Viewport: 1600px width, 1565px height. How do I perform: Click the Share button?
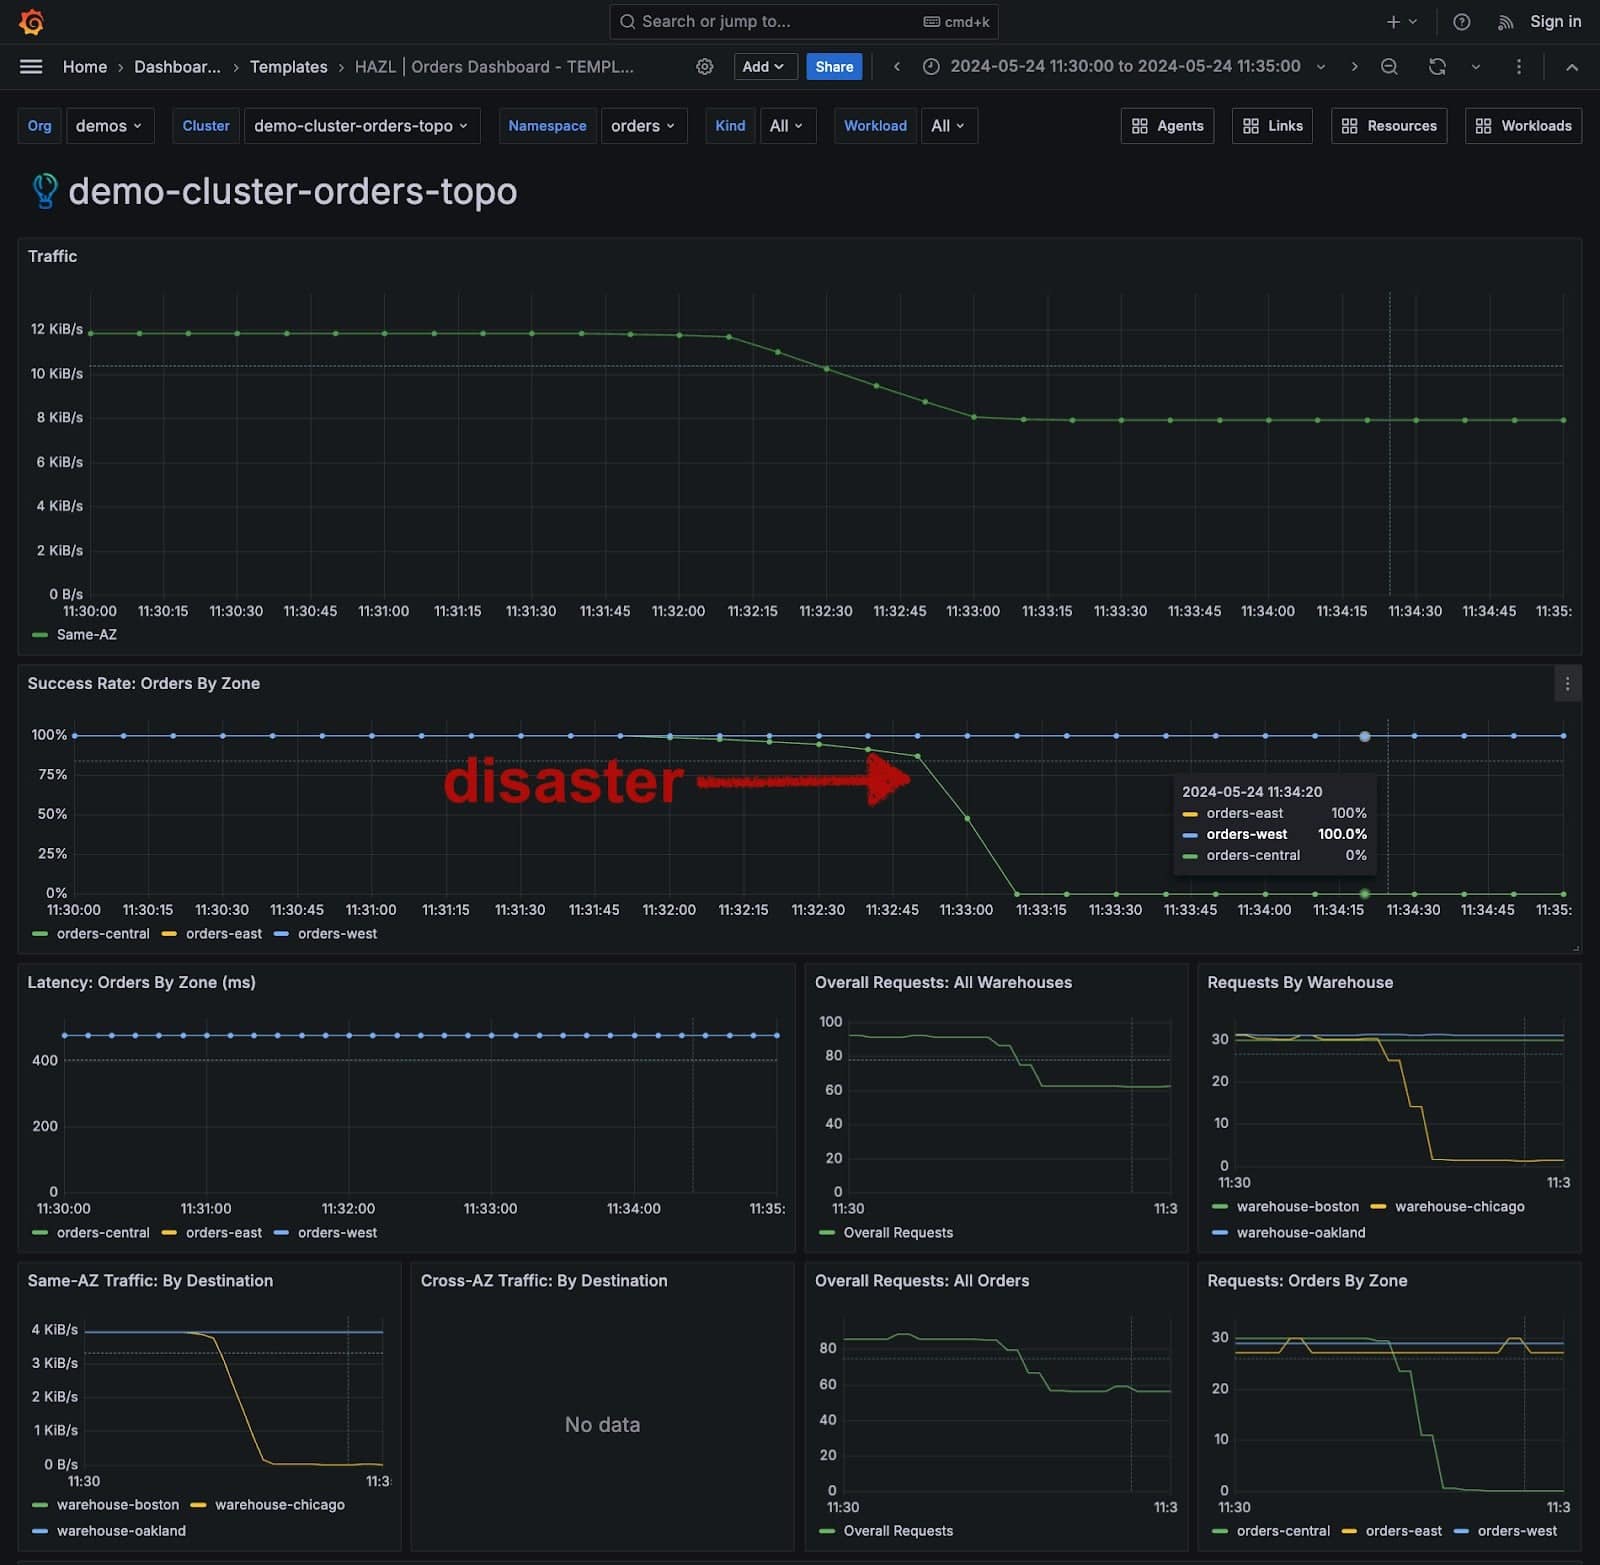[x=834, y=66]
